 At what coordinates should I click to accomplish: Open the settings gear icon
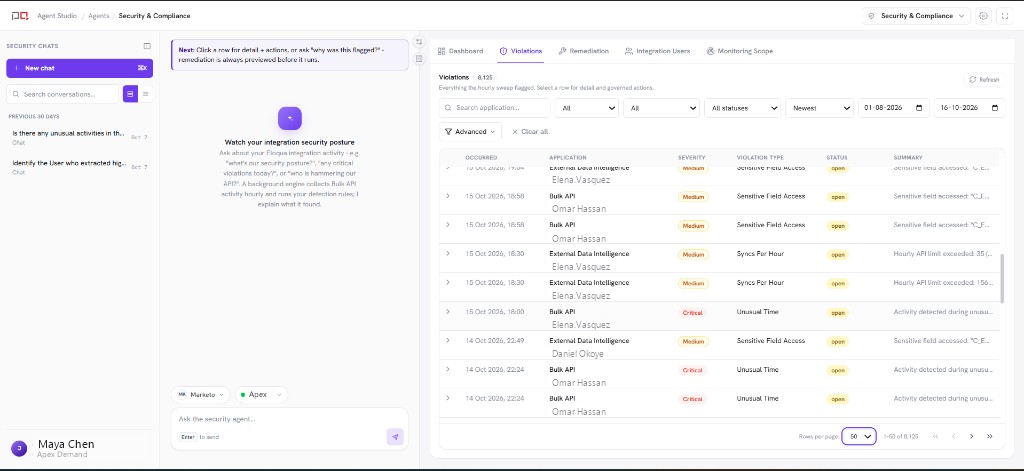tap(984, 16)
